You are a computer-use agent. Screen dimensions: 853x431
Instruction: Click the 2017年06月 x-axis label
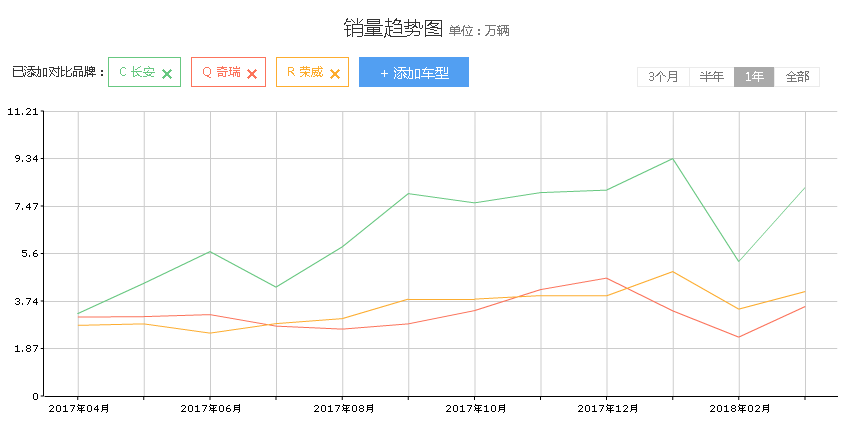211,408
